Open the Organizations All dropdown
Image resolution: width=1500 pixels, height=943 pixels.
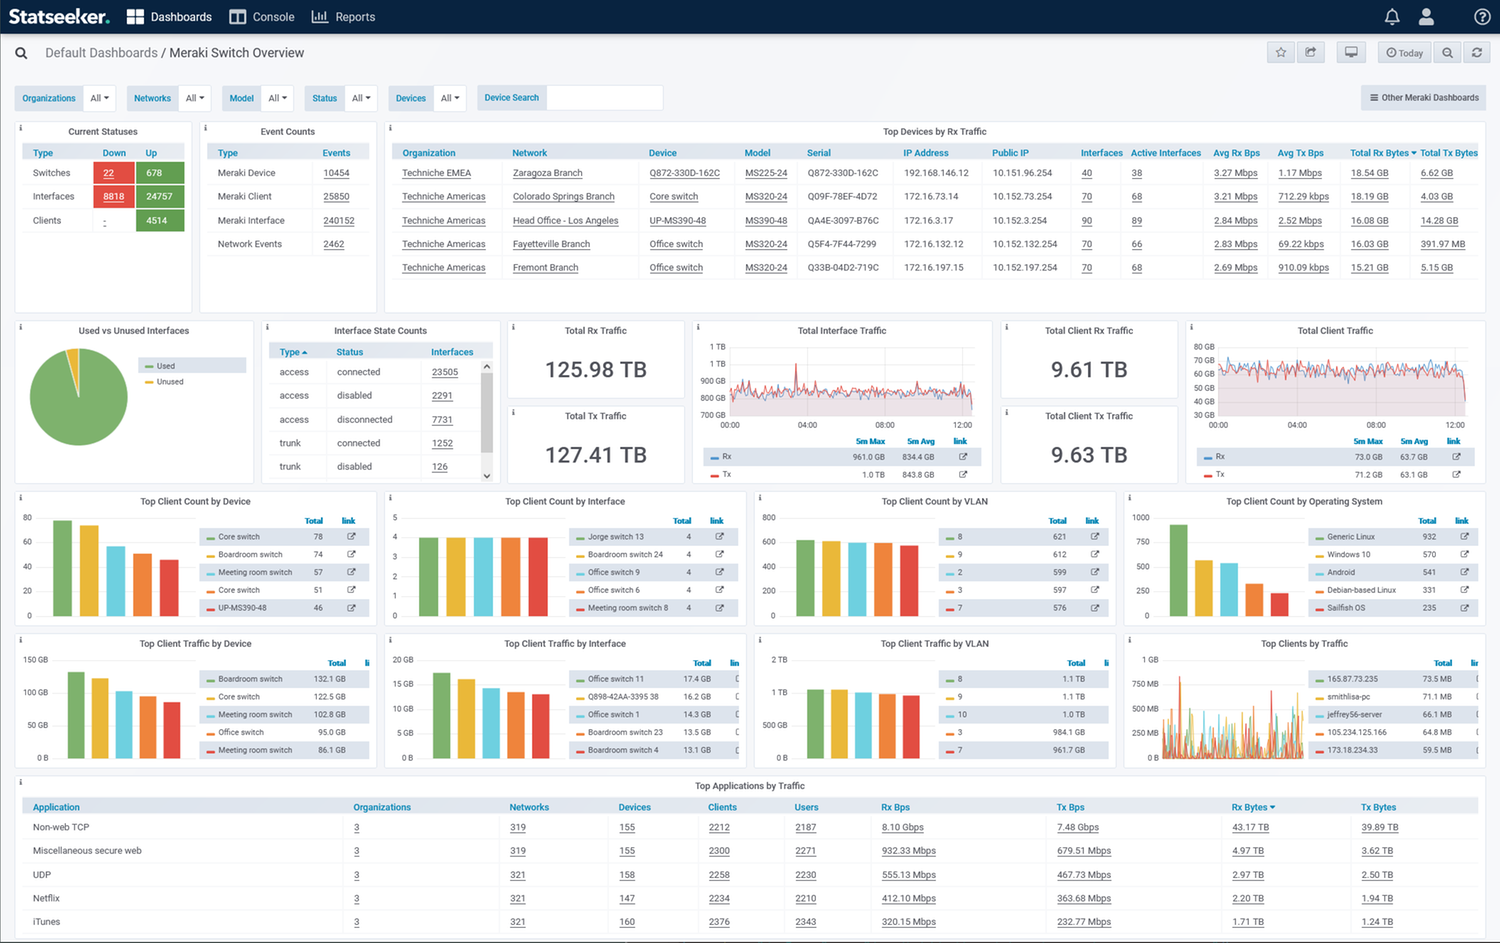(99, 97)
